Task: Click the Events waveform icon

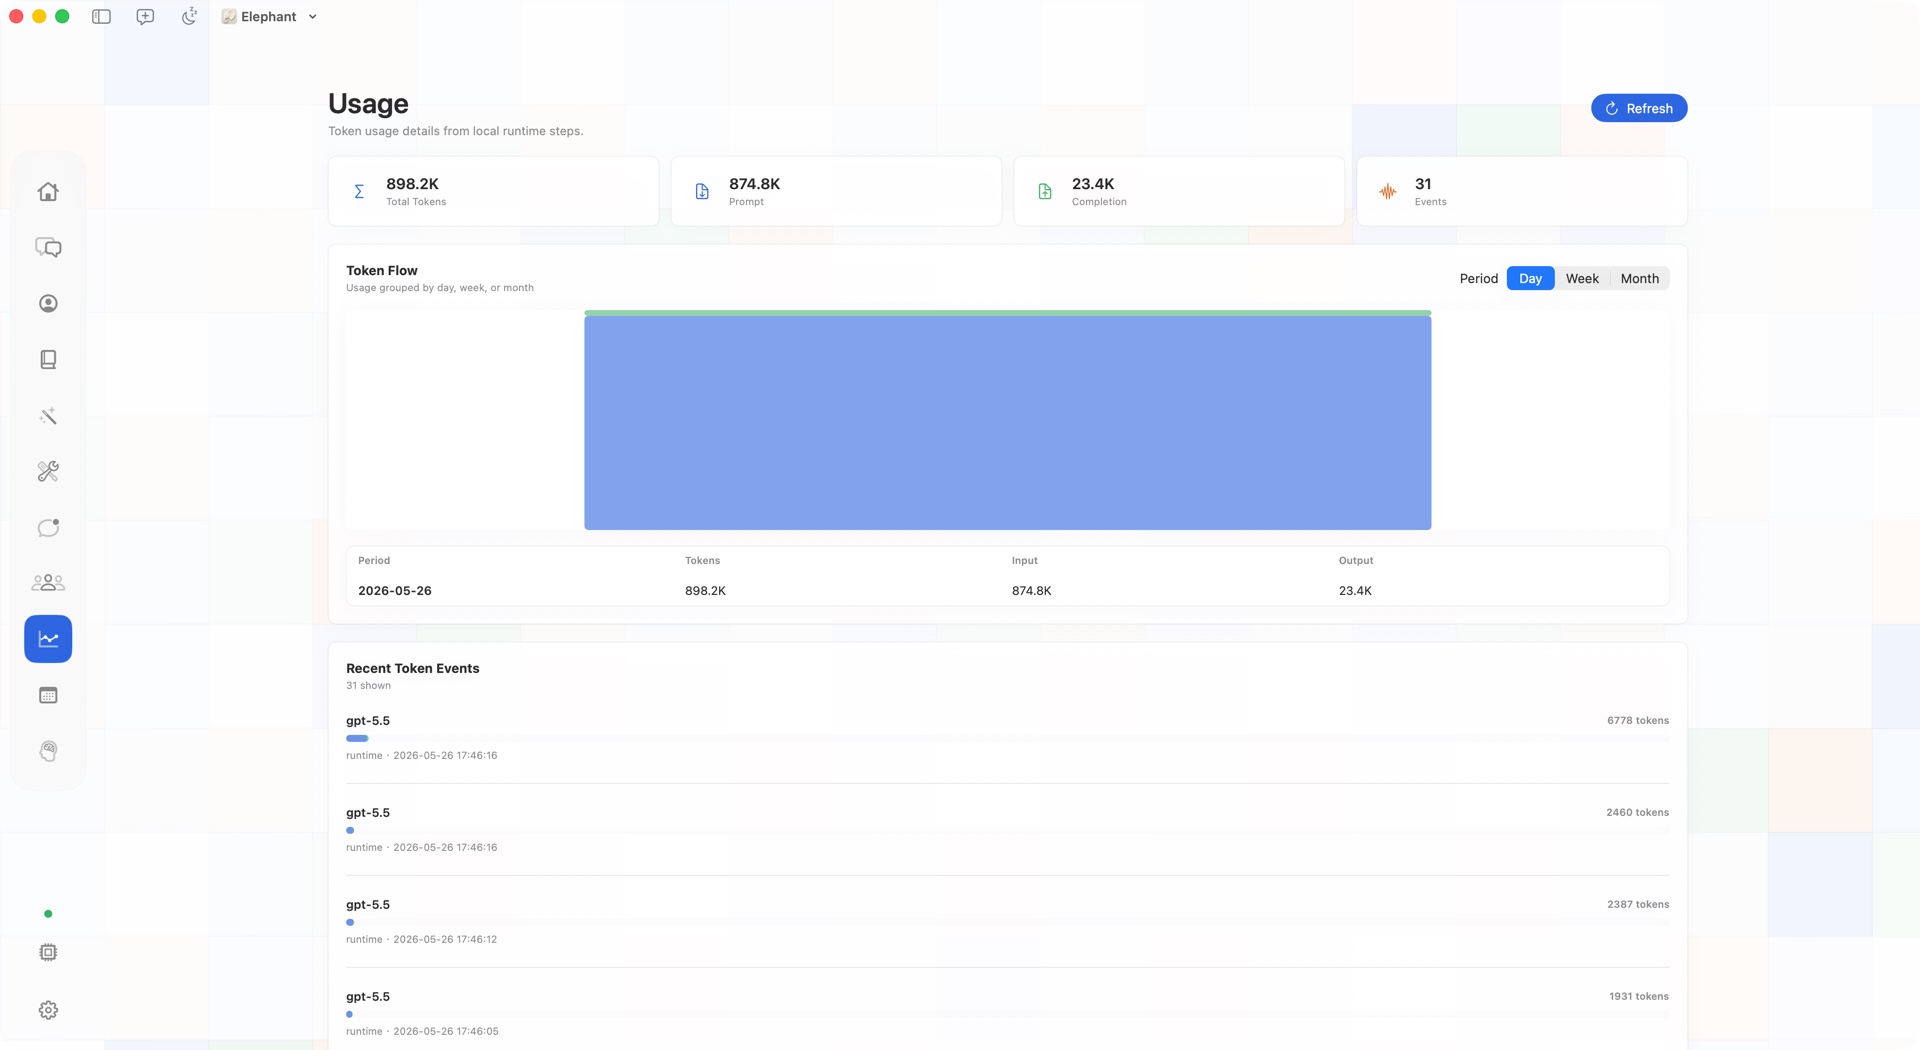Action: (x=1388, y=191)
